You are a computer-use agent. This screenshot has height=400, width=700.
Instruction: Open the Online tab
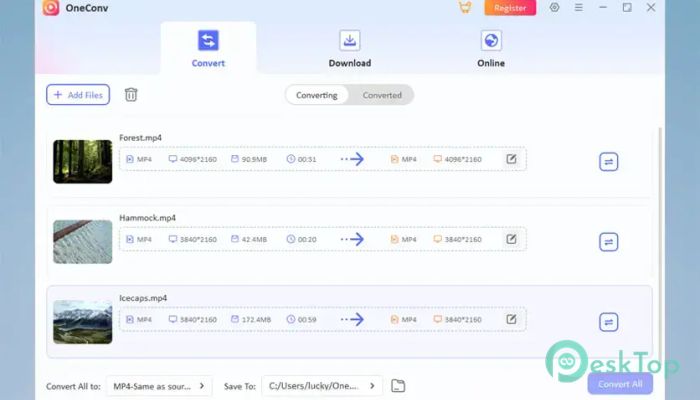[x=491, y=49]
